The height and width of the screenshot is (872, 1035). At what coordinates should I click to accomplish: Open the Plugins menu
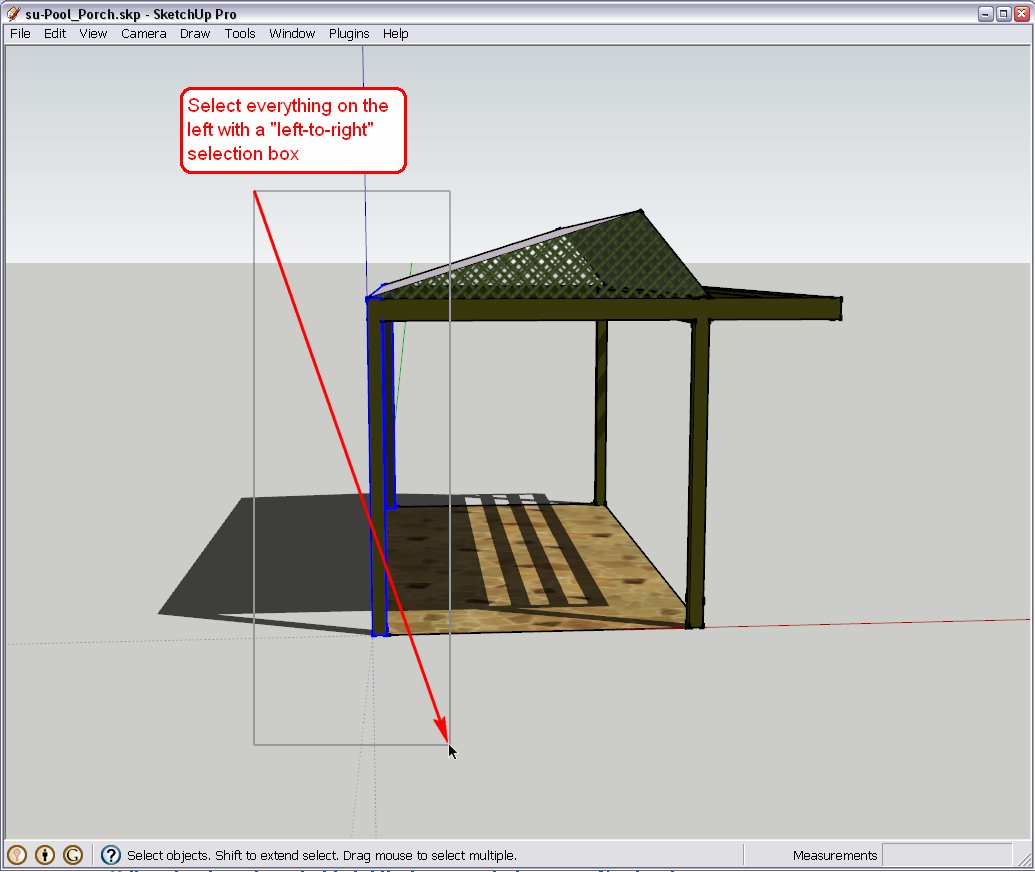349,33
